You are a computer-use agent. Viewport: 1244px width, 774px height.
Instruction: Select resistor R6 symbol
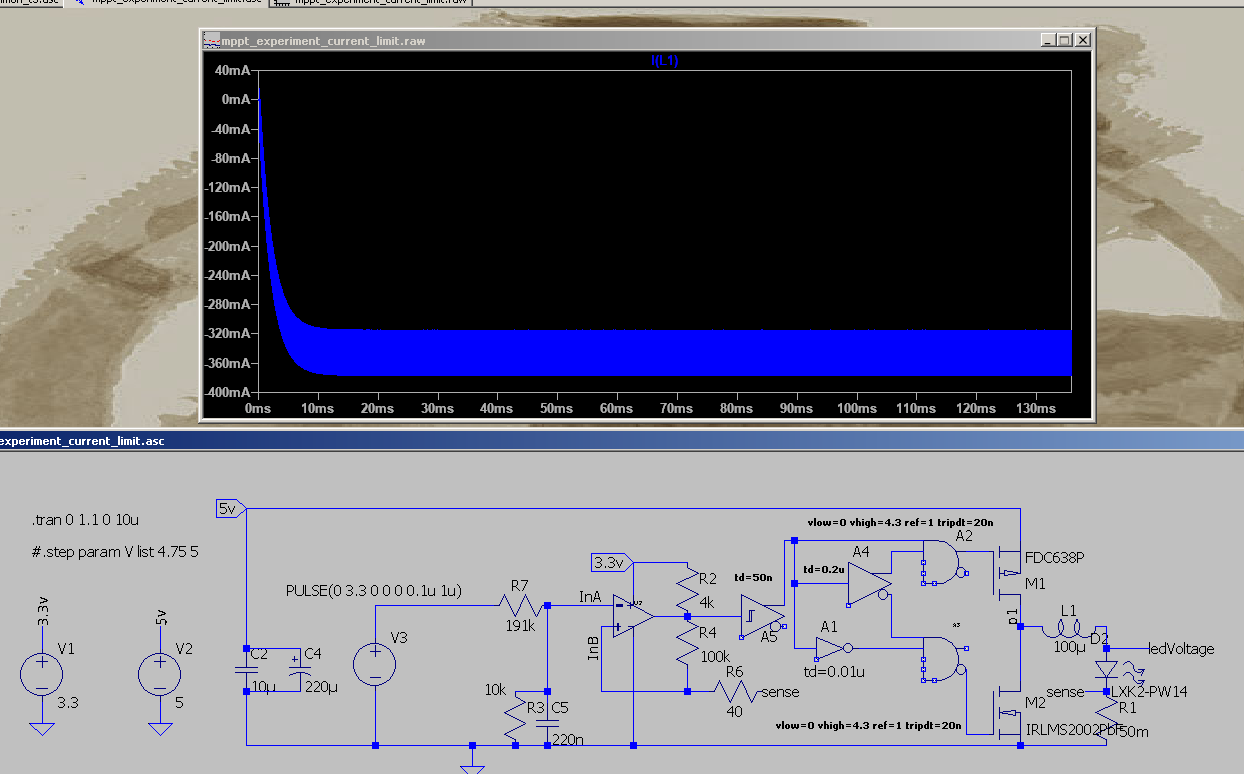pos(738,691)
